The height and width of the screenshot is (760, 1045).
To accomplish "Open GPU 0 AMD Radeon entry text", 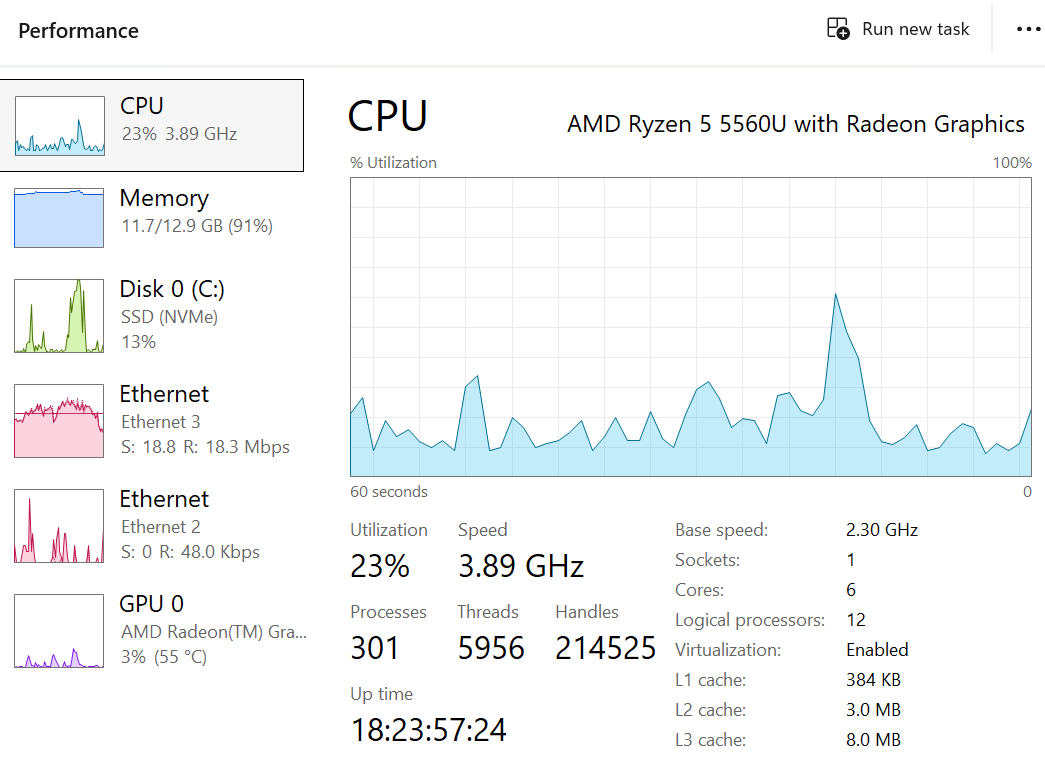I will [214, 632].
